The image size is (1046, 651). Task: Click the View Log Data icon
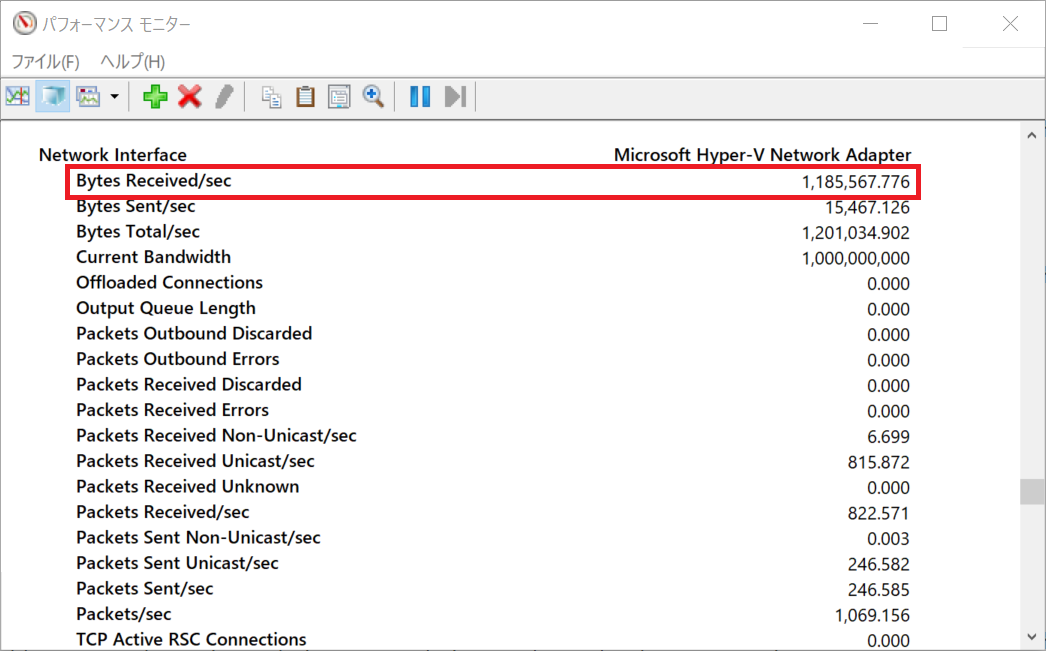pos(52,96)
